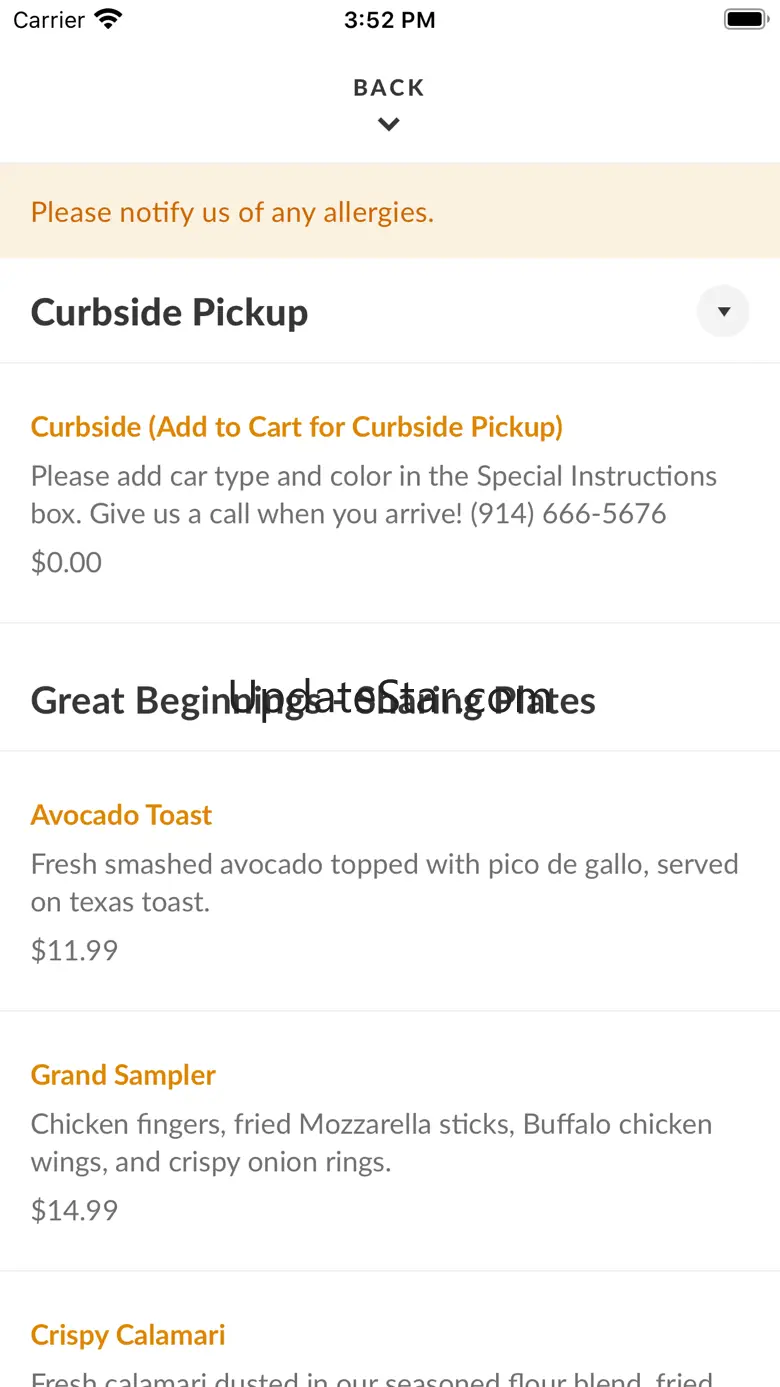Tap the down chevron below BACK

coord(389,125)
